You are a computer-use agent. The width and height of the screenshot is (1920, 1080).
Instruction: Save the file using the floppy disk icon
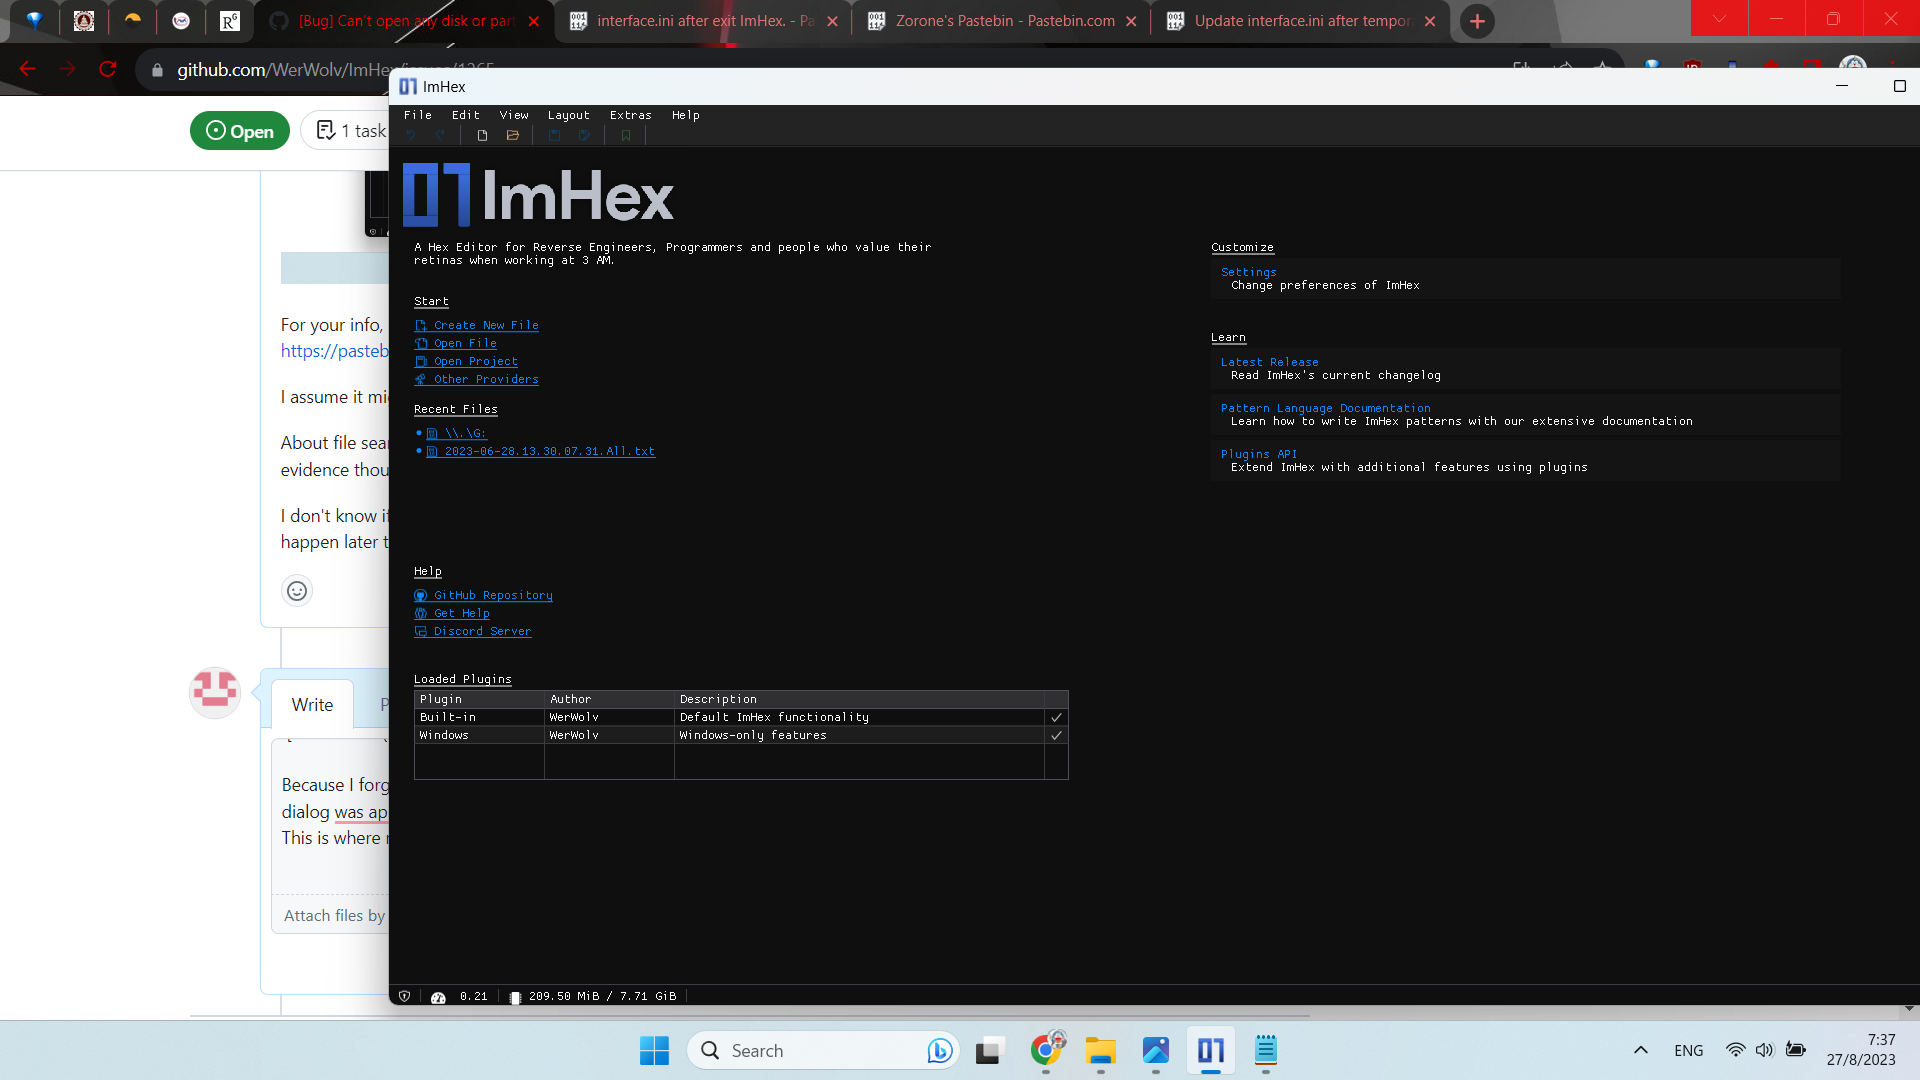click(x=555, y=135)
